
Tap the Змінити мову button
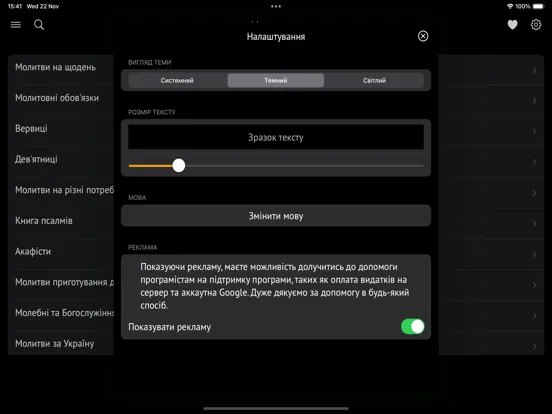(x=276, y=216)
